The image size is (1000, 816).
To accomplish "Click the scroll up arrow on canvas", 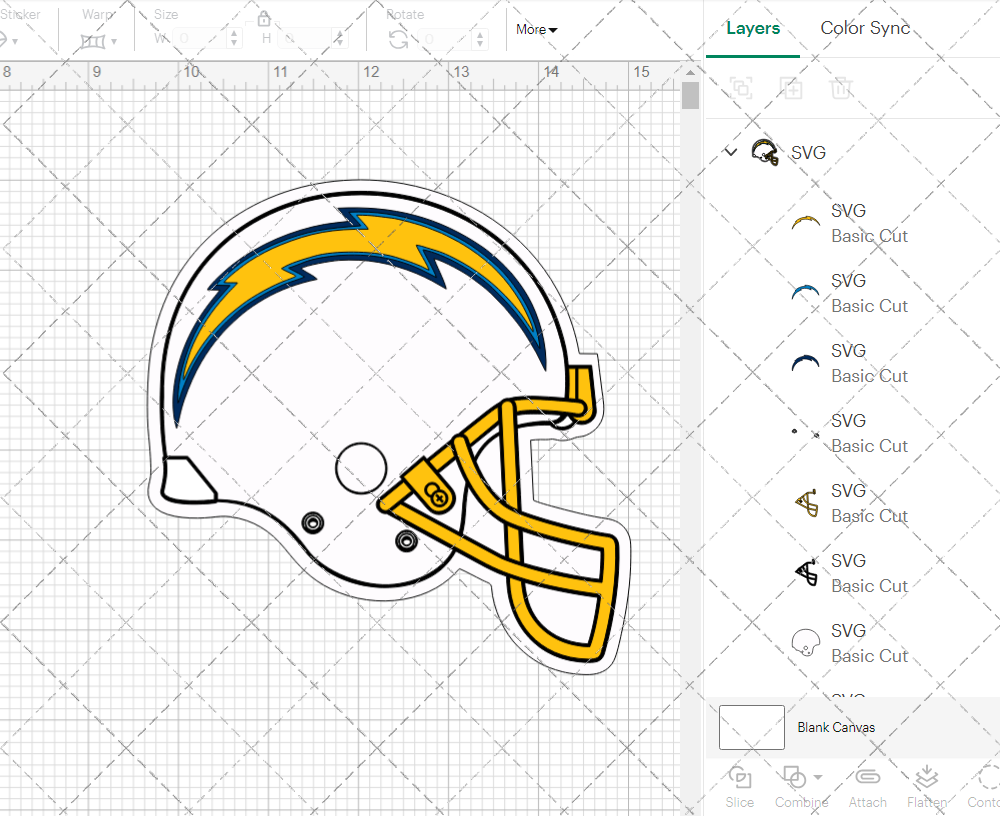I will [690, 72].
